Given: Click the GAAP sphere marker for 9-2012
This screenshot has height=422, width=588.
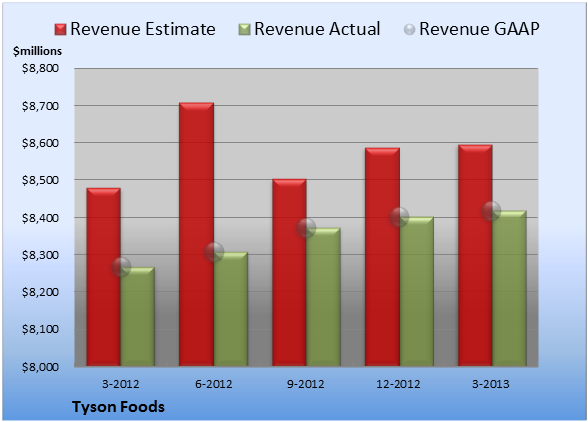Looking at the screenshot, I should click(306, 228).
